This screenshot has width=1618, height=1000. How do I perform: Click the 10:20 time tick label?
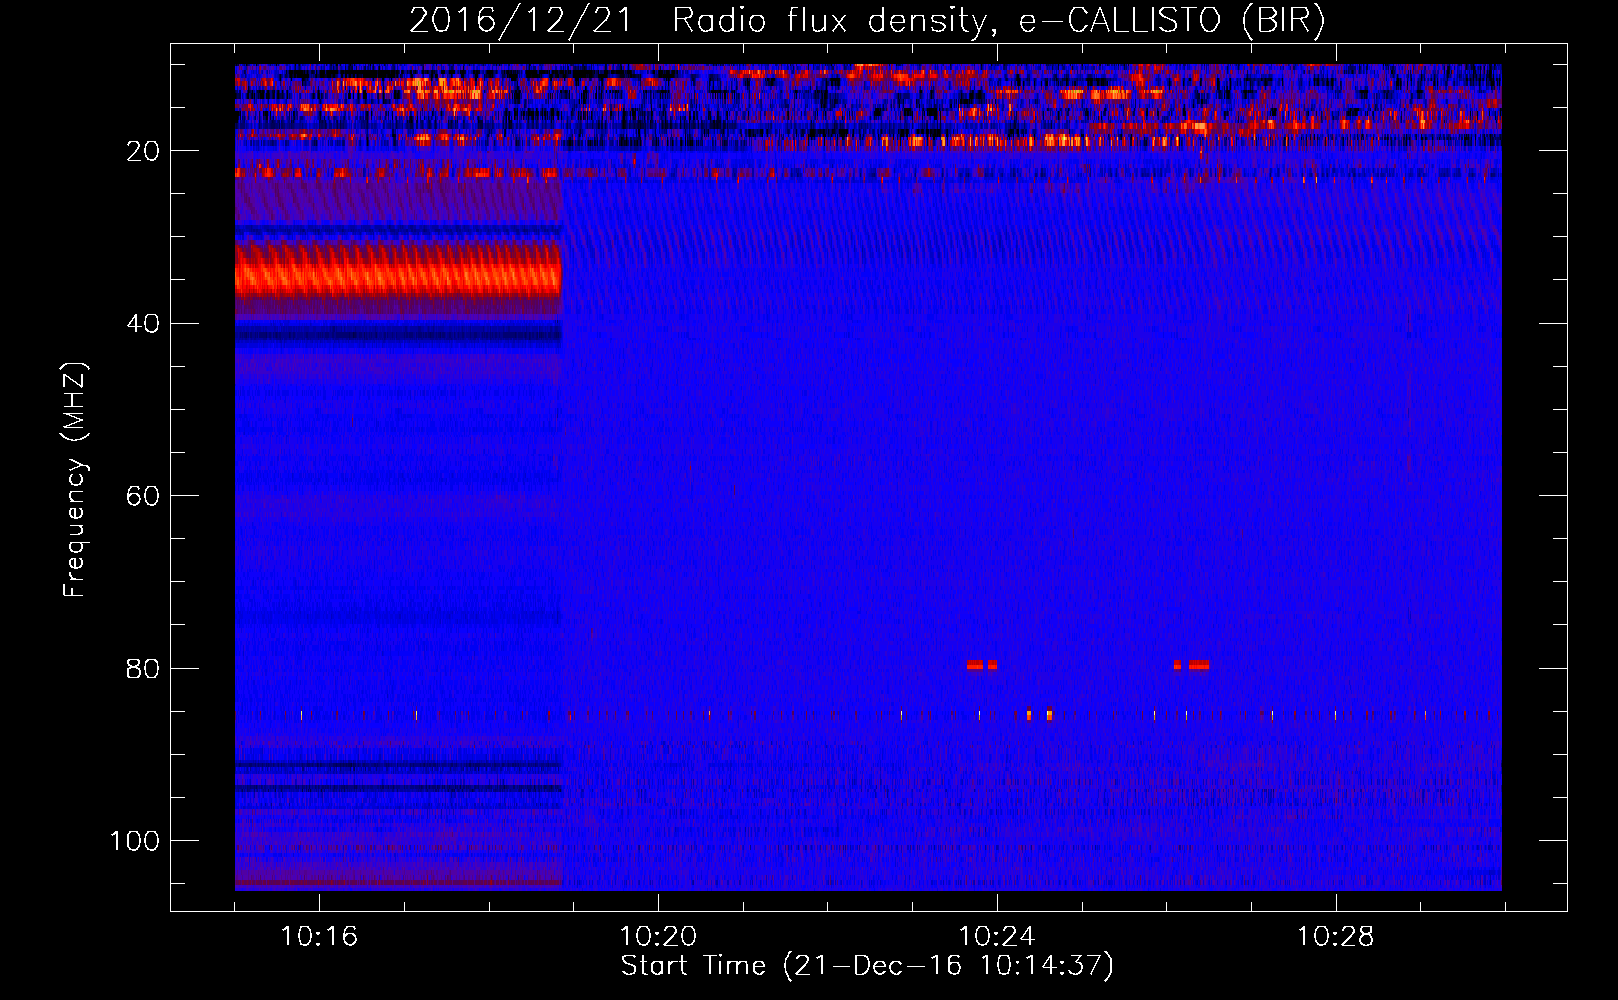pyautogui.click(x=658, y=937)
